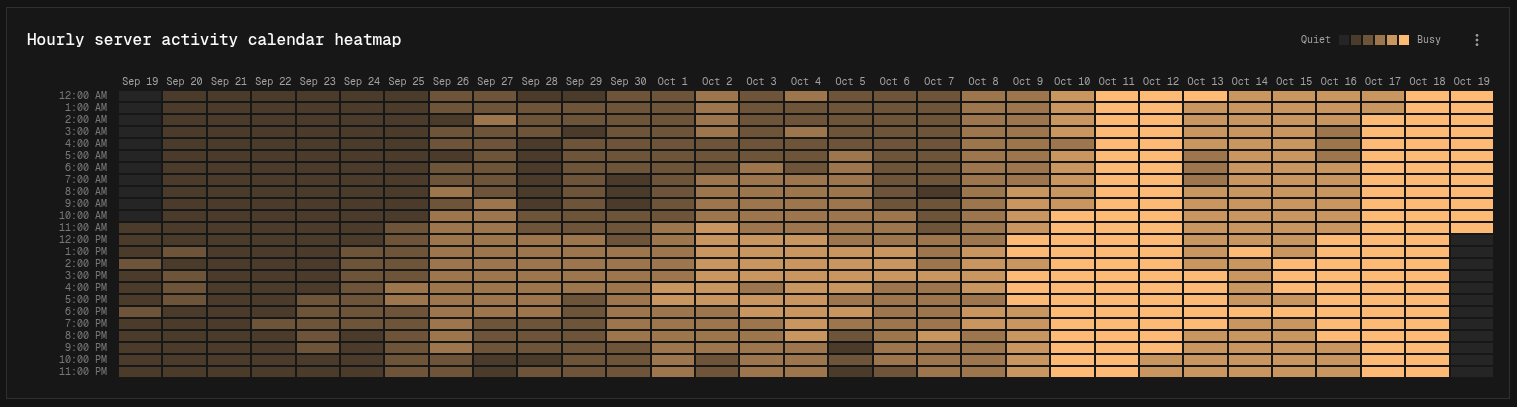Click the '8:00 PM' row label
1517x407 pixels.
[86, 336]
